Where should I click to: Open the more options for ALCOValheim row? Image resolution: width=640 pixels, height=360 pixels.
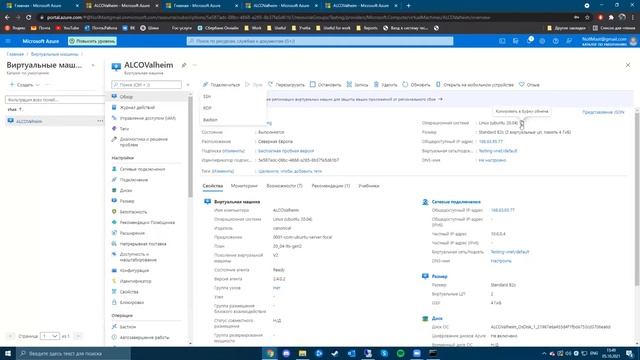[100, 121]
